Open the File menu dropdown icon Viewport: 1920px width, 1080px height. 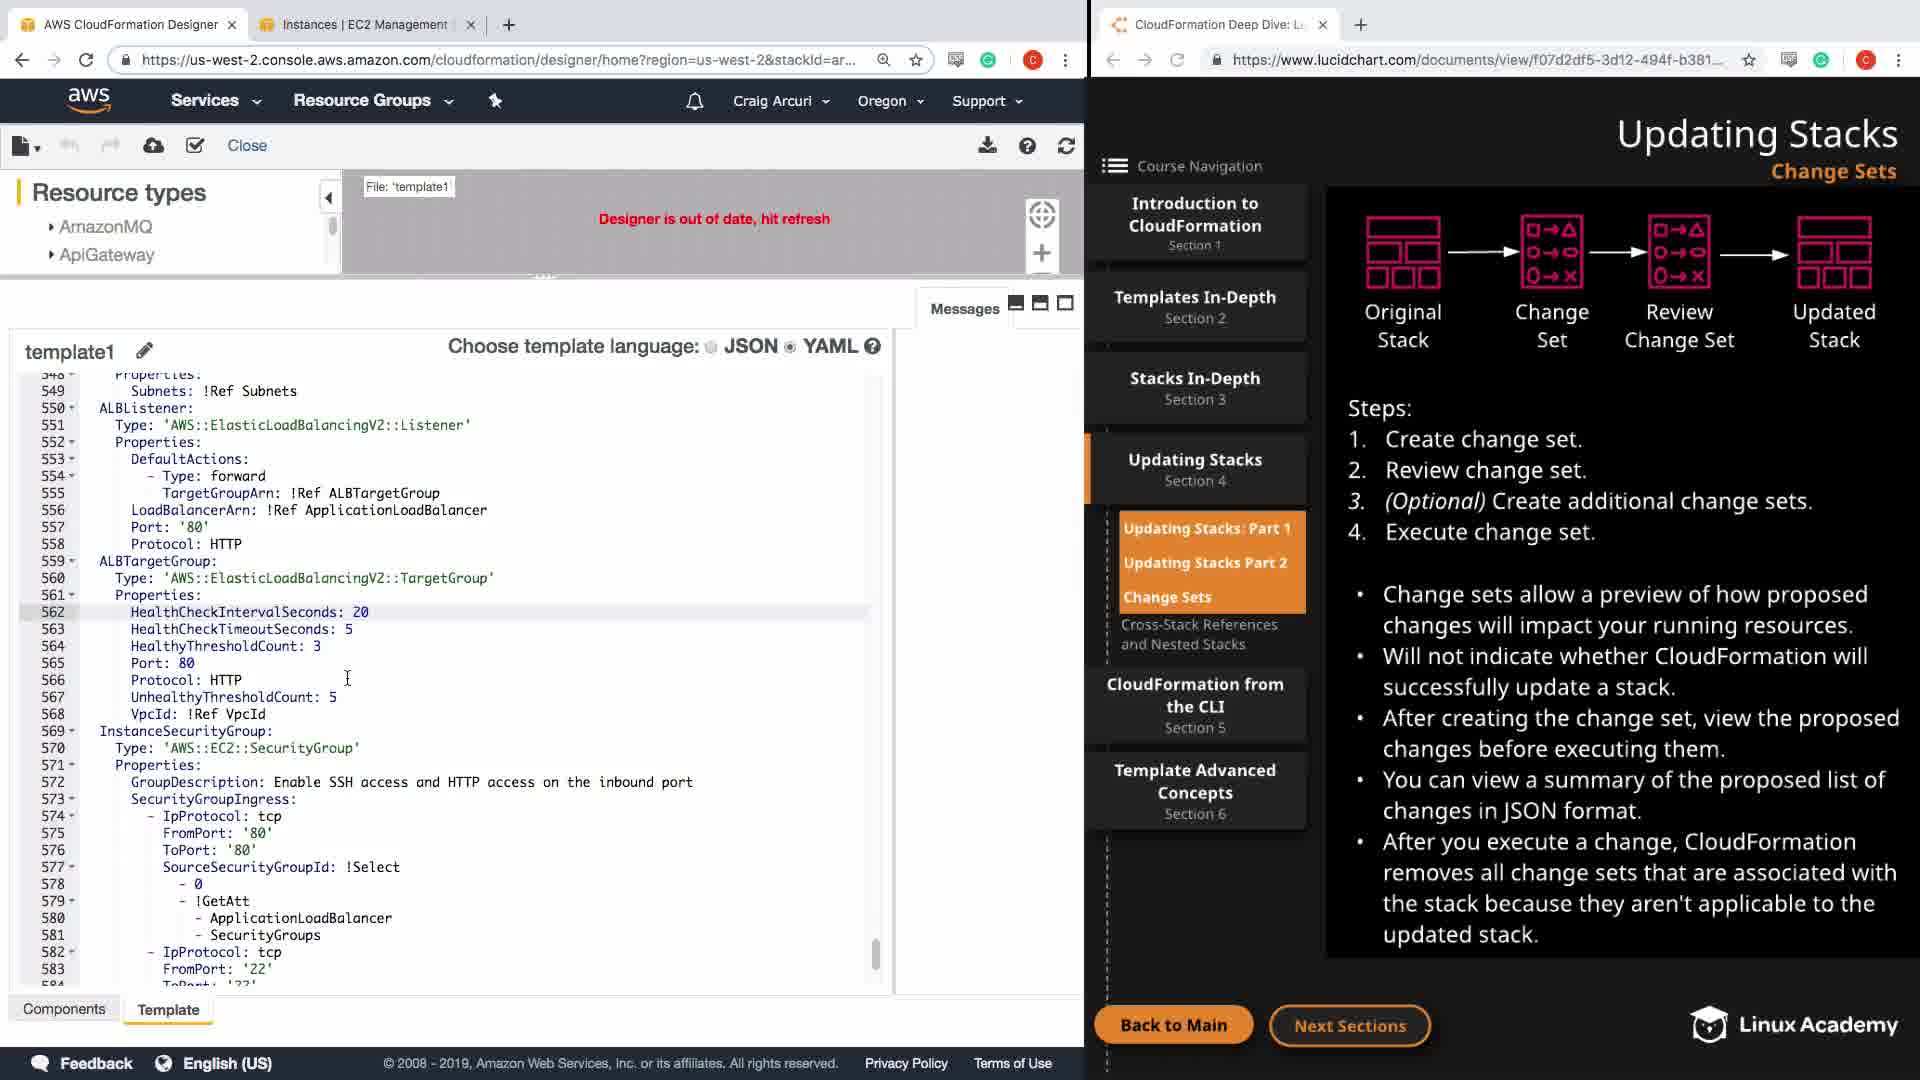click(25, 146)
